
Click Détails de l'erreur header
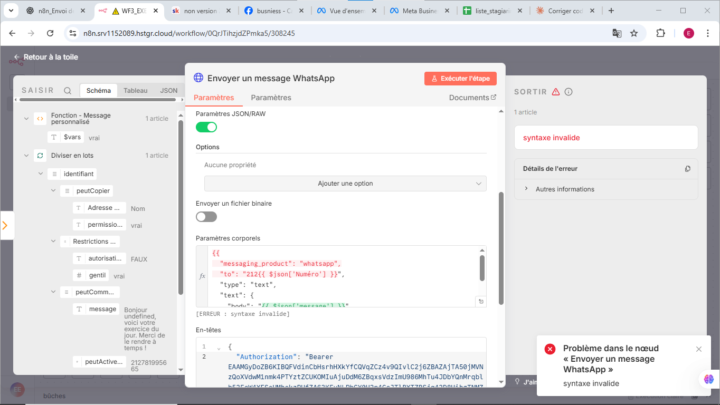pos(550,169)
